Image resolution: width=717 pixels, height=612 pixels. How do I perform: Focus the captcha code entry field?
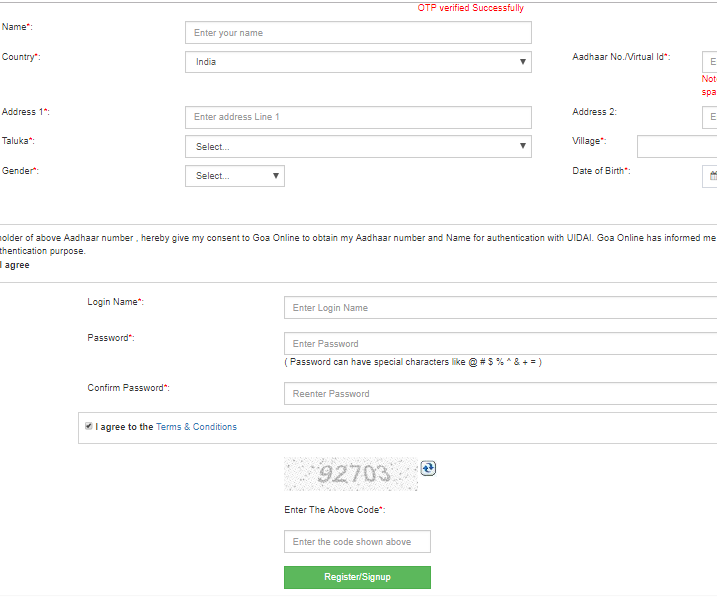click(357, 542)
